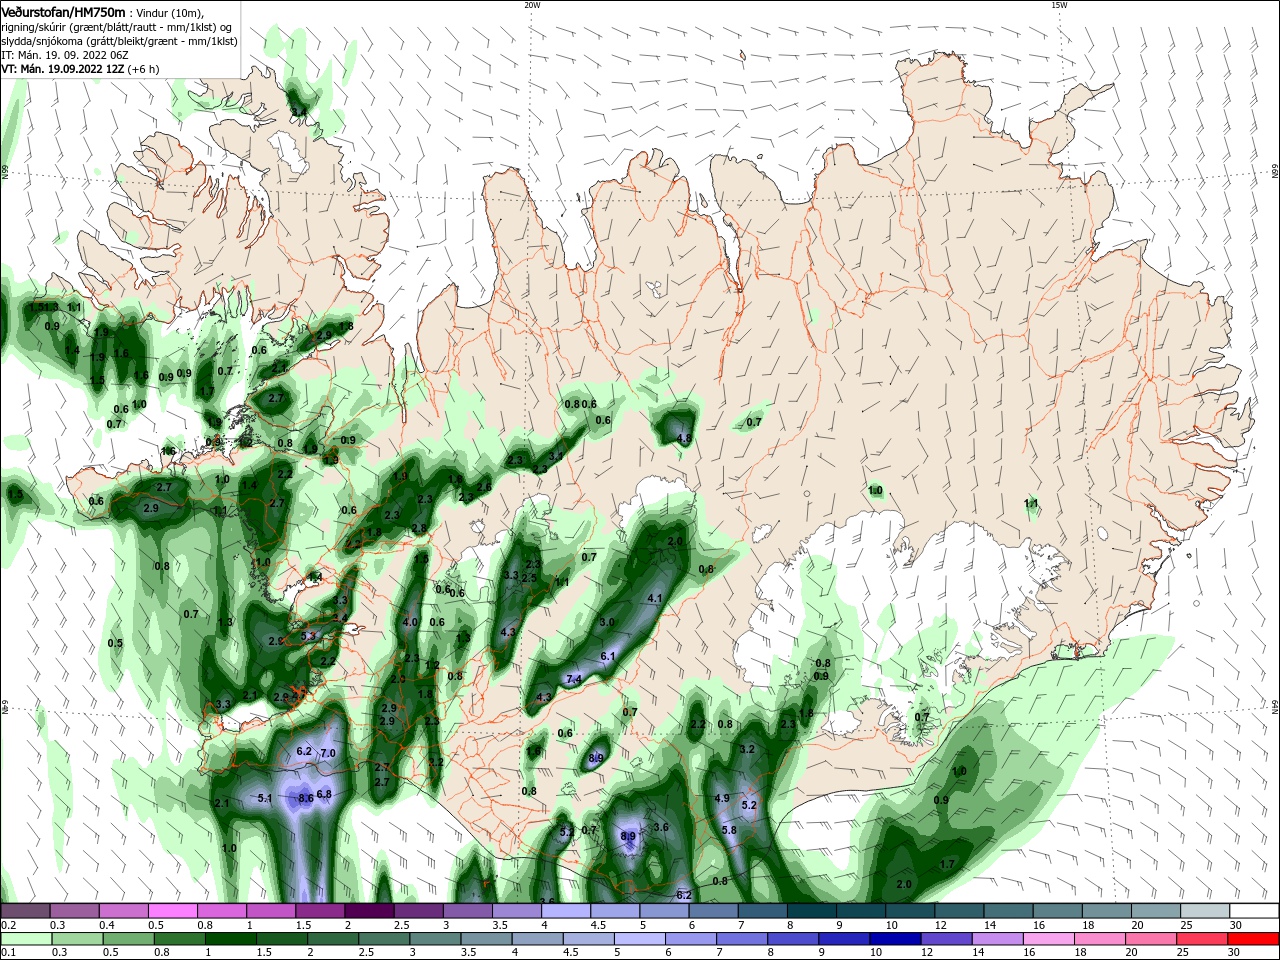The width and height of the screenshot is (1280, 960).
Task: Click the white 30 snow legend swatch
Action: [x=1255, y=911]
